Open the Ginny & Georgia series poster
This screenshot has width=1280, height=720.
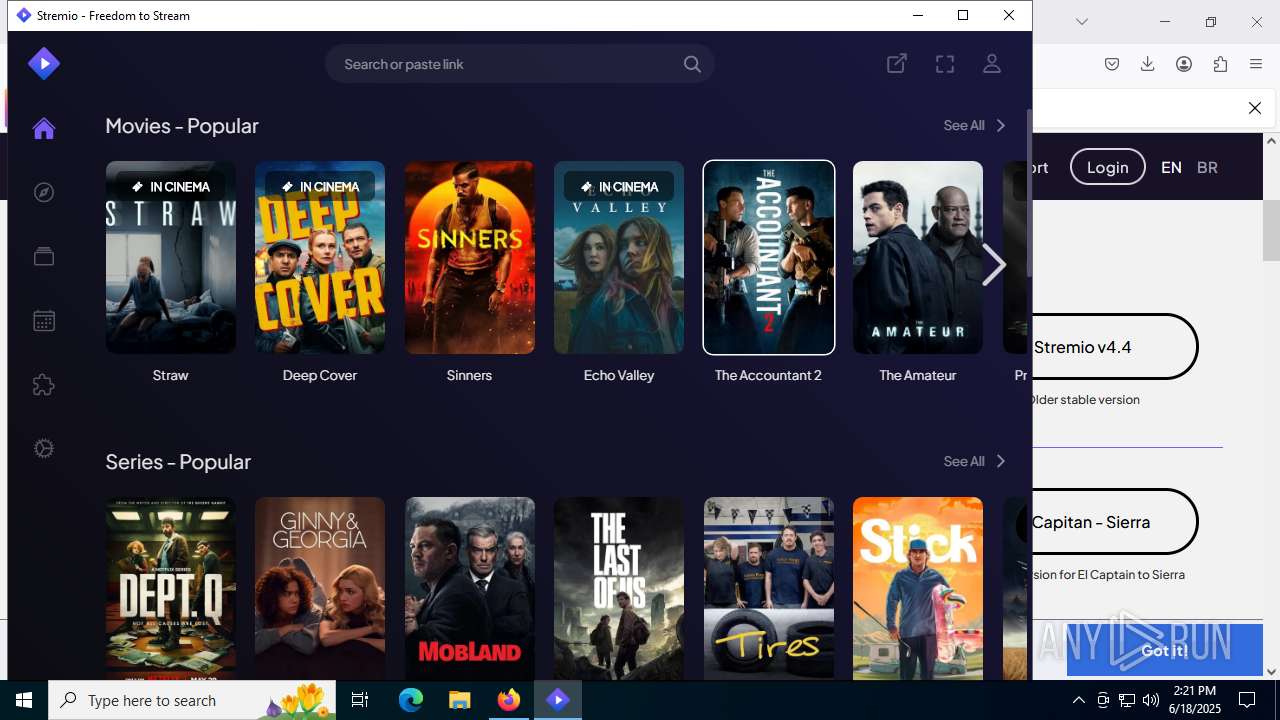pos(320,588)
